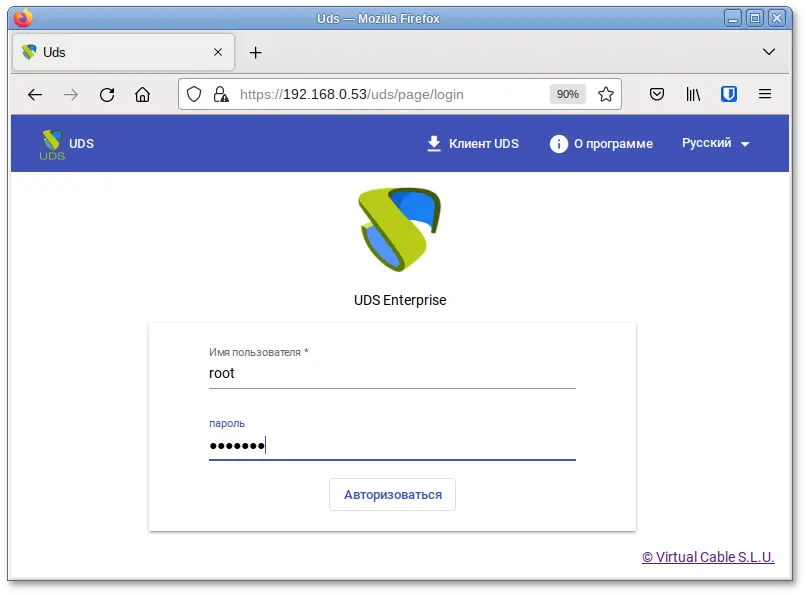The height and width of the screenshot is (595, 806).
Task: Click the пароль password input field
Action: pos(390,445)
